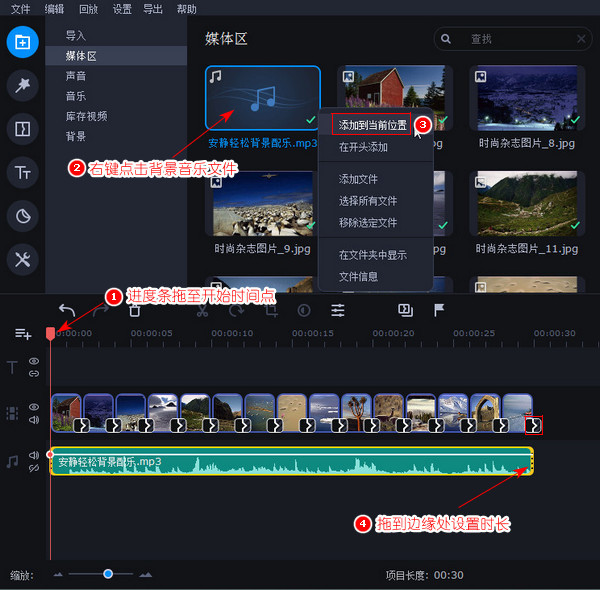Choose 添加文件 in context menu
600x590 pixels.
point(376,179)
